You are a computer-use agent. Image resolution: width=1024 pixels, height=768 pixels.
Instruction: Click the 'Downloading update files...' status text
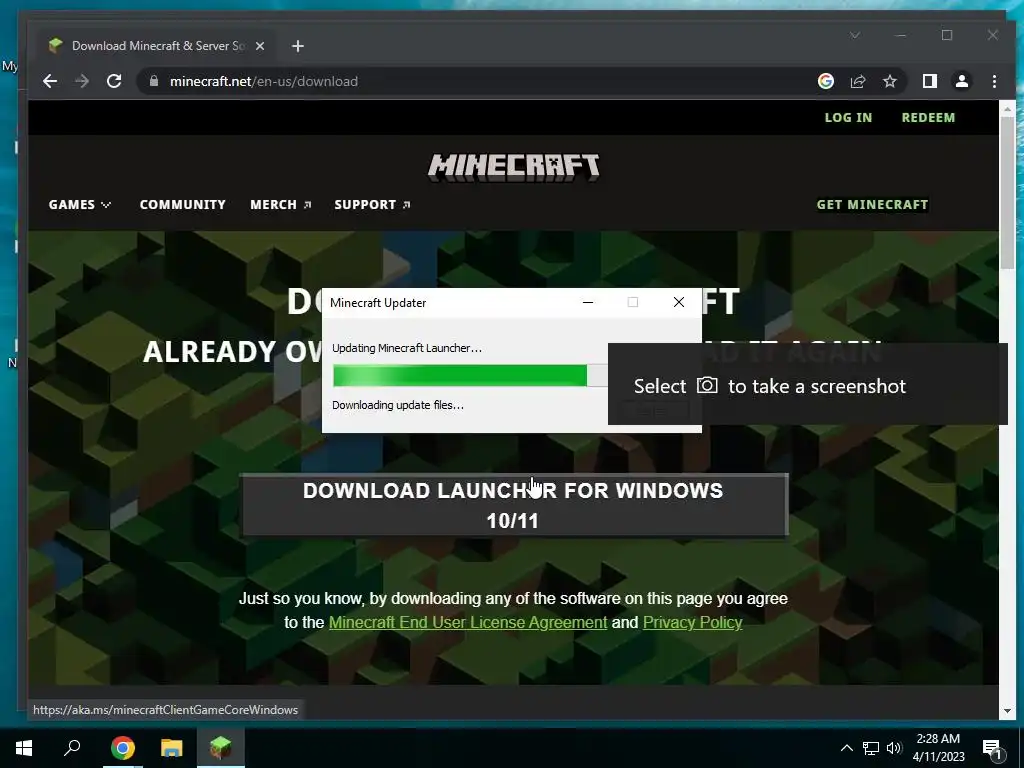(x=398, y=405)
